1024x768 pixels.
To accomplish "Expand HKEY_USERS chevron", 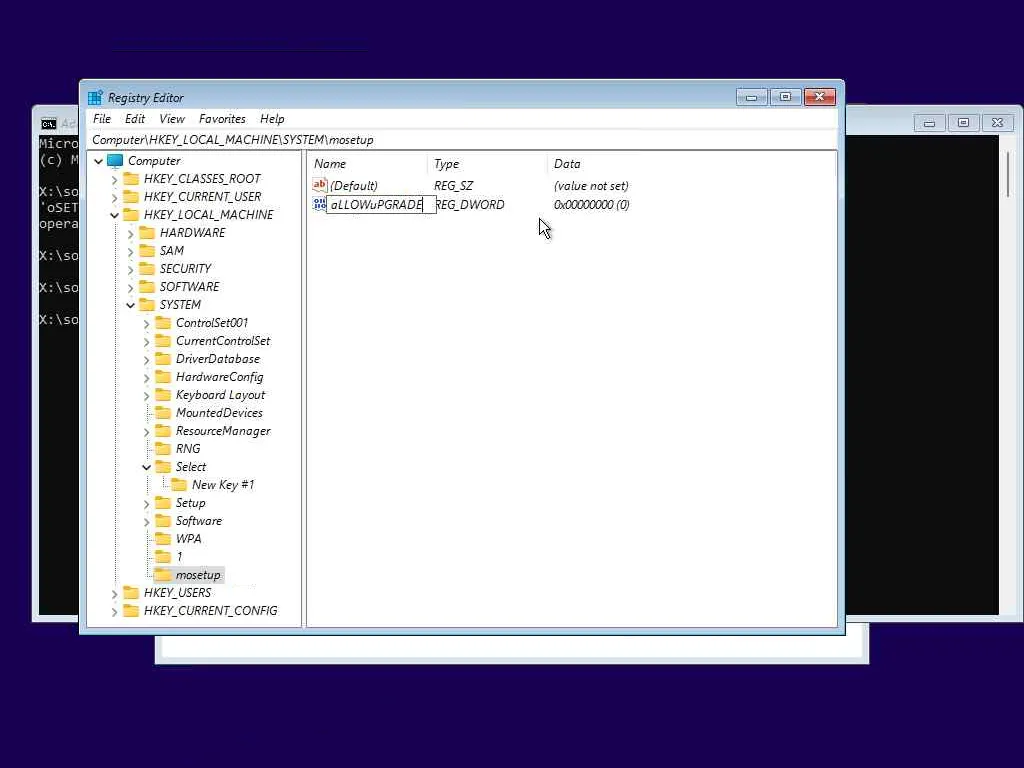I will pos(114,593).
